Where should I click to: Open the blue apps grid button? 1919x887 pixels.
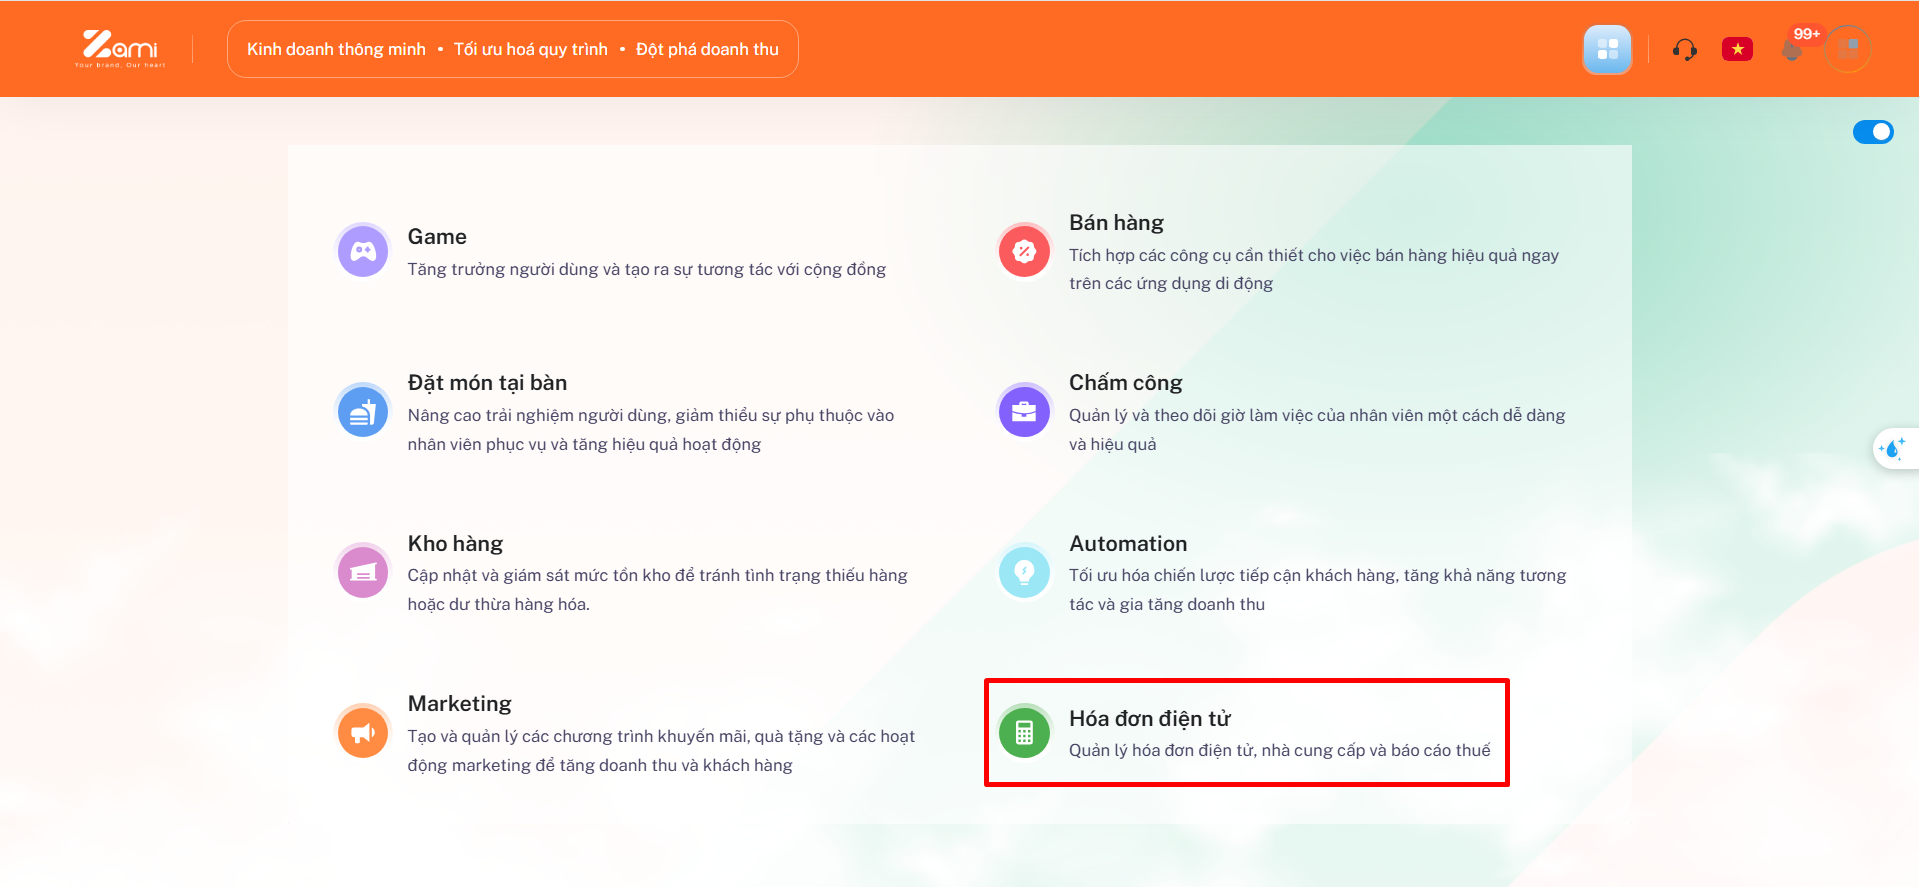pyautogui.click(x=1607, y=49)
